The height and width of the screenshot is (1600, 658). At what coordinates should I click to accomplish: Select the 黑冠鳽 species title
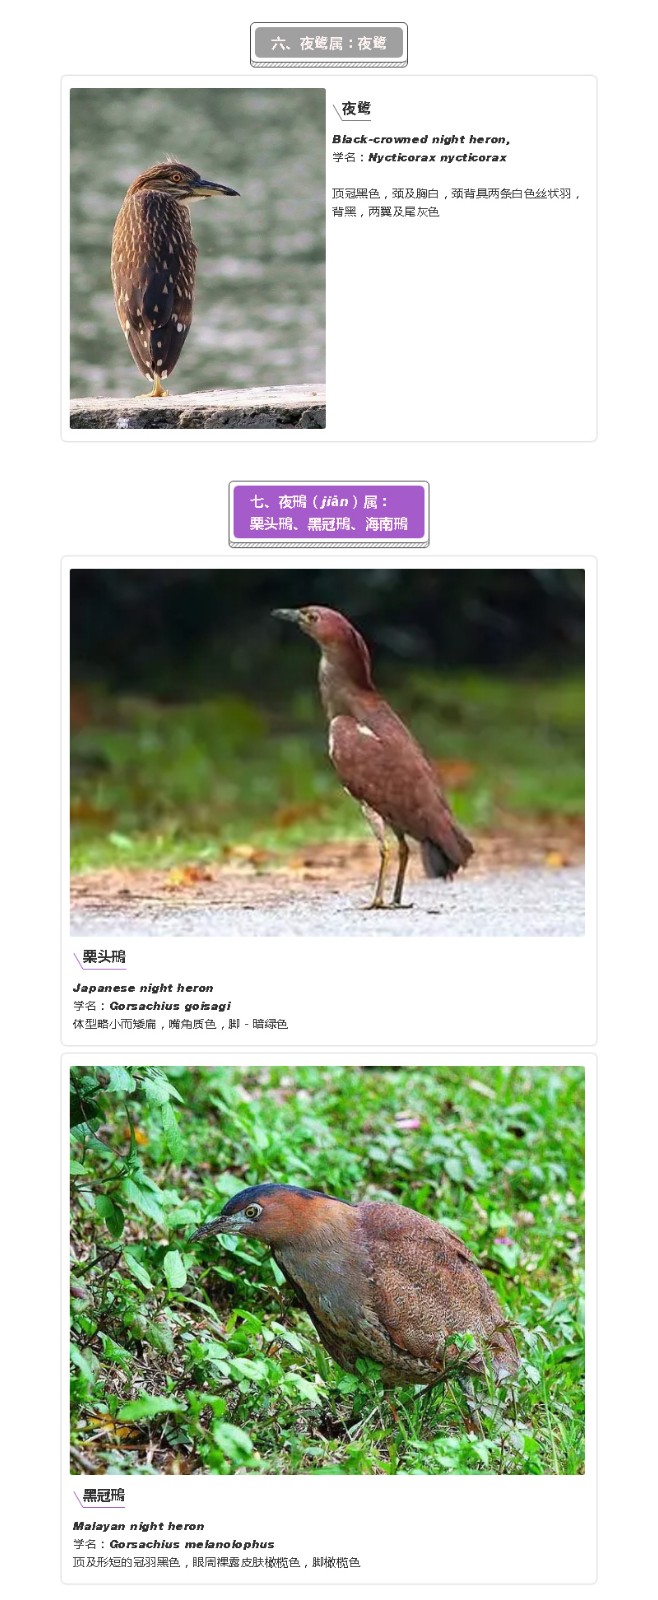pos(104,1496)
